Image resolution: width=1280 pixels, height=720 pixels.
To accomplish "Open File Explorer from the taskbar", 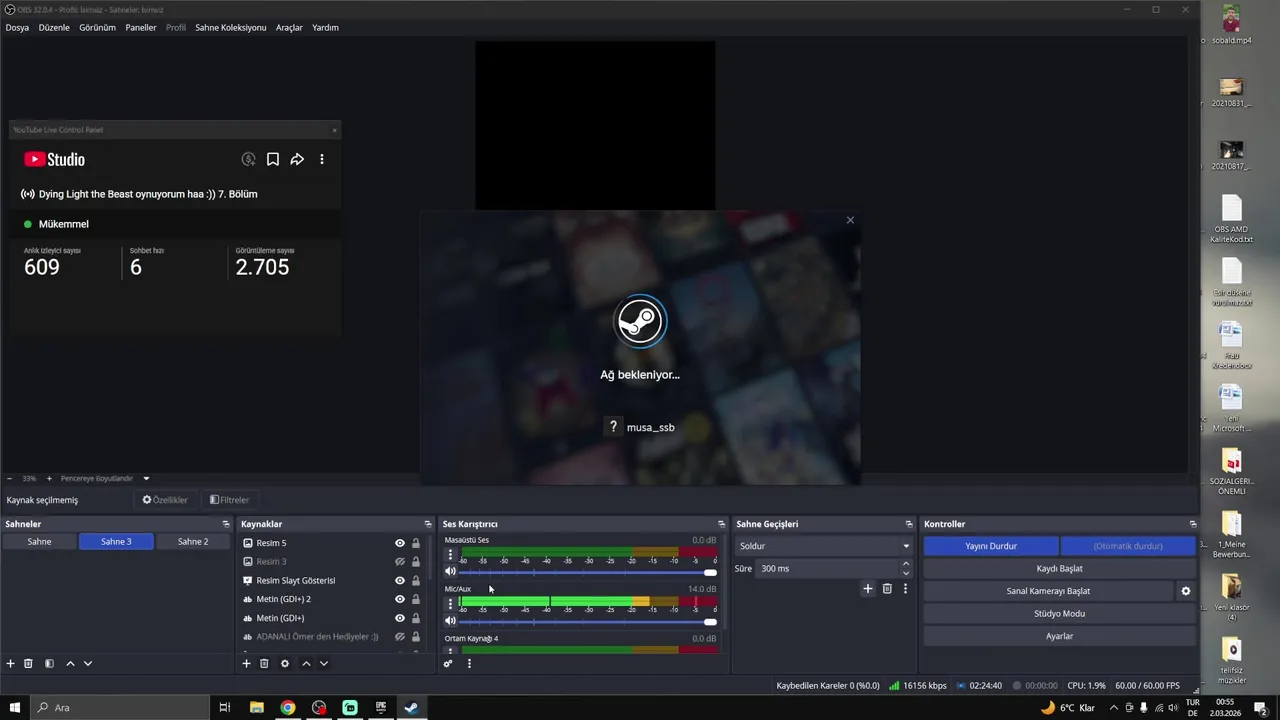I will [x=257, y=707].
